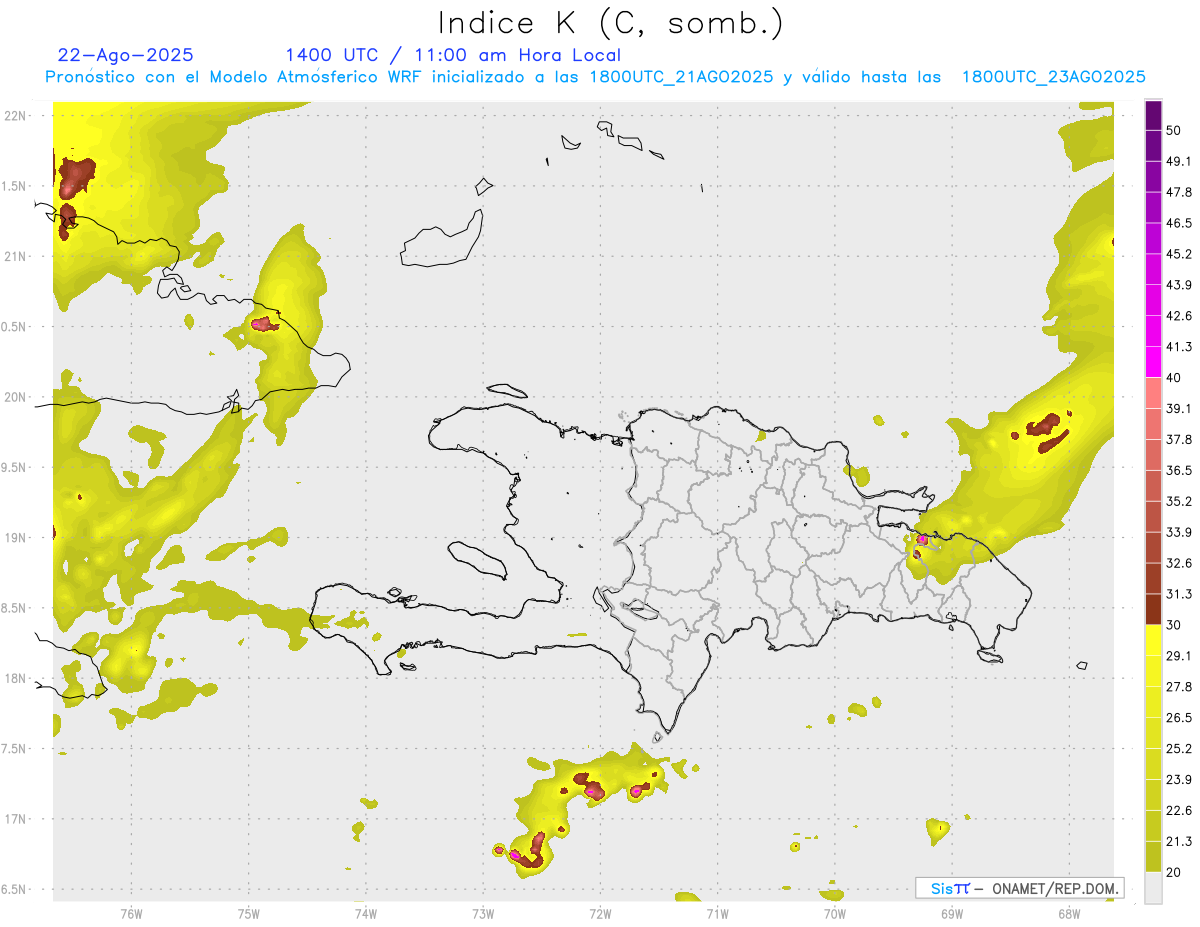Click the 37.8 color scale label
Viewport: 1200px width, 927px height.
(1178, 440)
